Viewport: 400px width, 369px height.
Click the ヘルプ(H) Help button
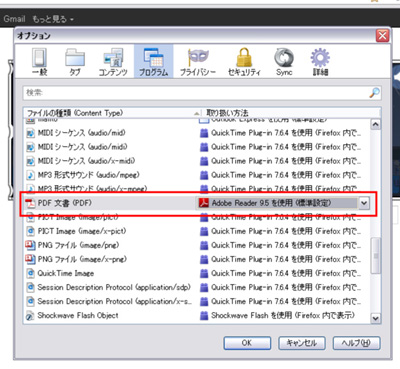click(x=356, y=343)
